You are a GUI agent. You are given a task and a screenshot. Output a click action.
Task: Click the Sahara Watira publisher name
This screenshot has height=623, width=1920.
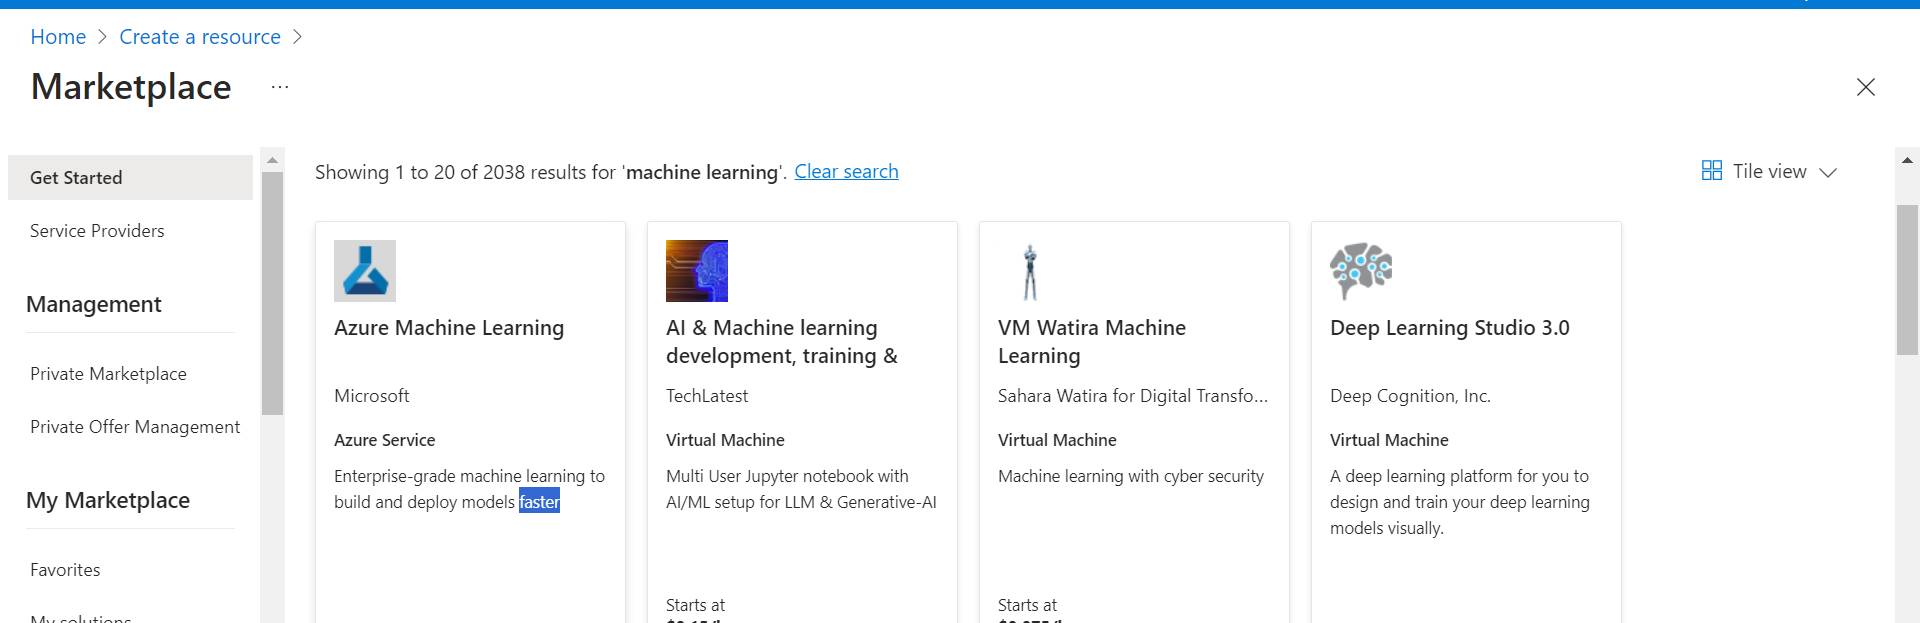pyautogui.click(x=1133, y=396)
